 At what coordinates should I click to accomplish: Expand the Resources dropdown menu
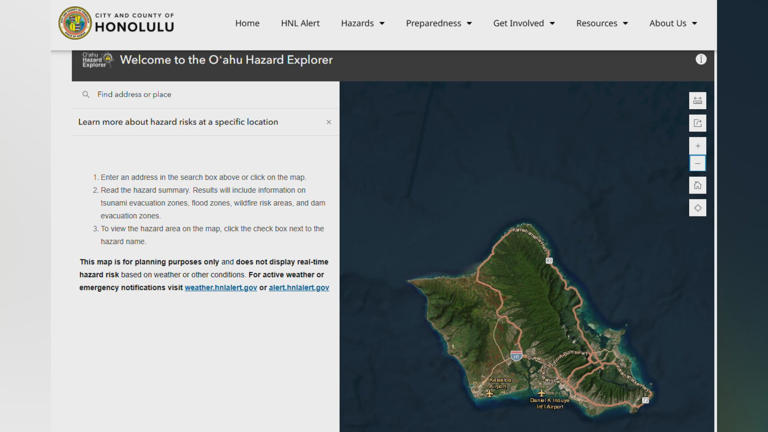[602, 23]
